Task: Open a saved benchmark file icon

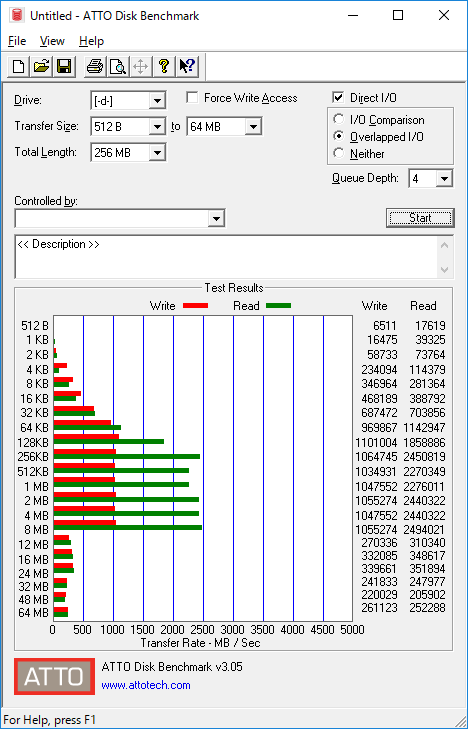Action: pyautogui.click(x=41, y=66)
